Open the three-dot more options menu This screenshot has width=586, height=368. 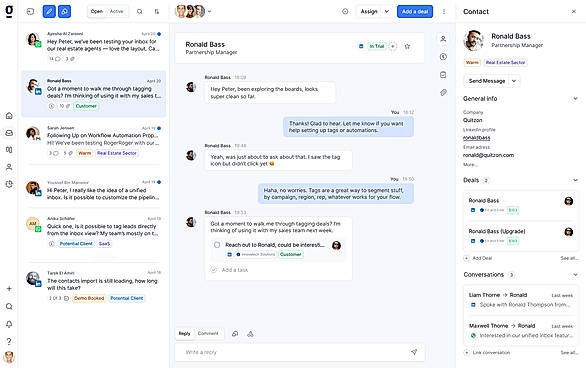click(444, 12)
